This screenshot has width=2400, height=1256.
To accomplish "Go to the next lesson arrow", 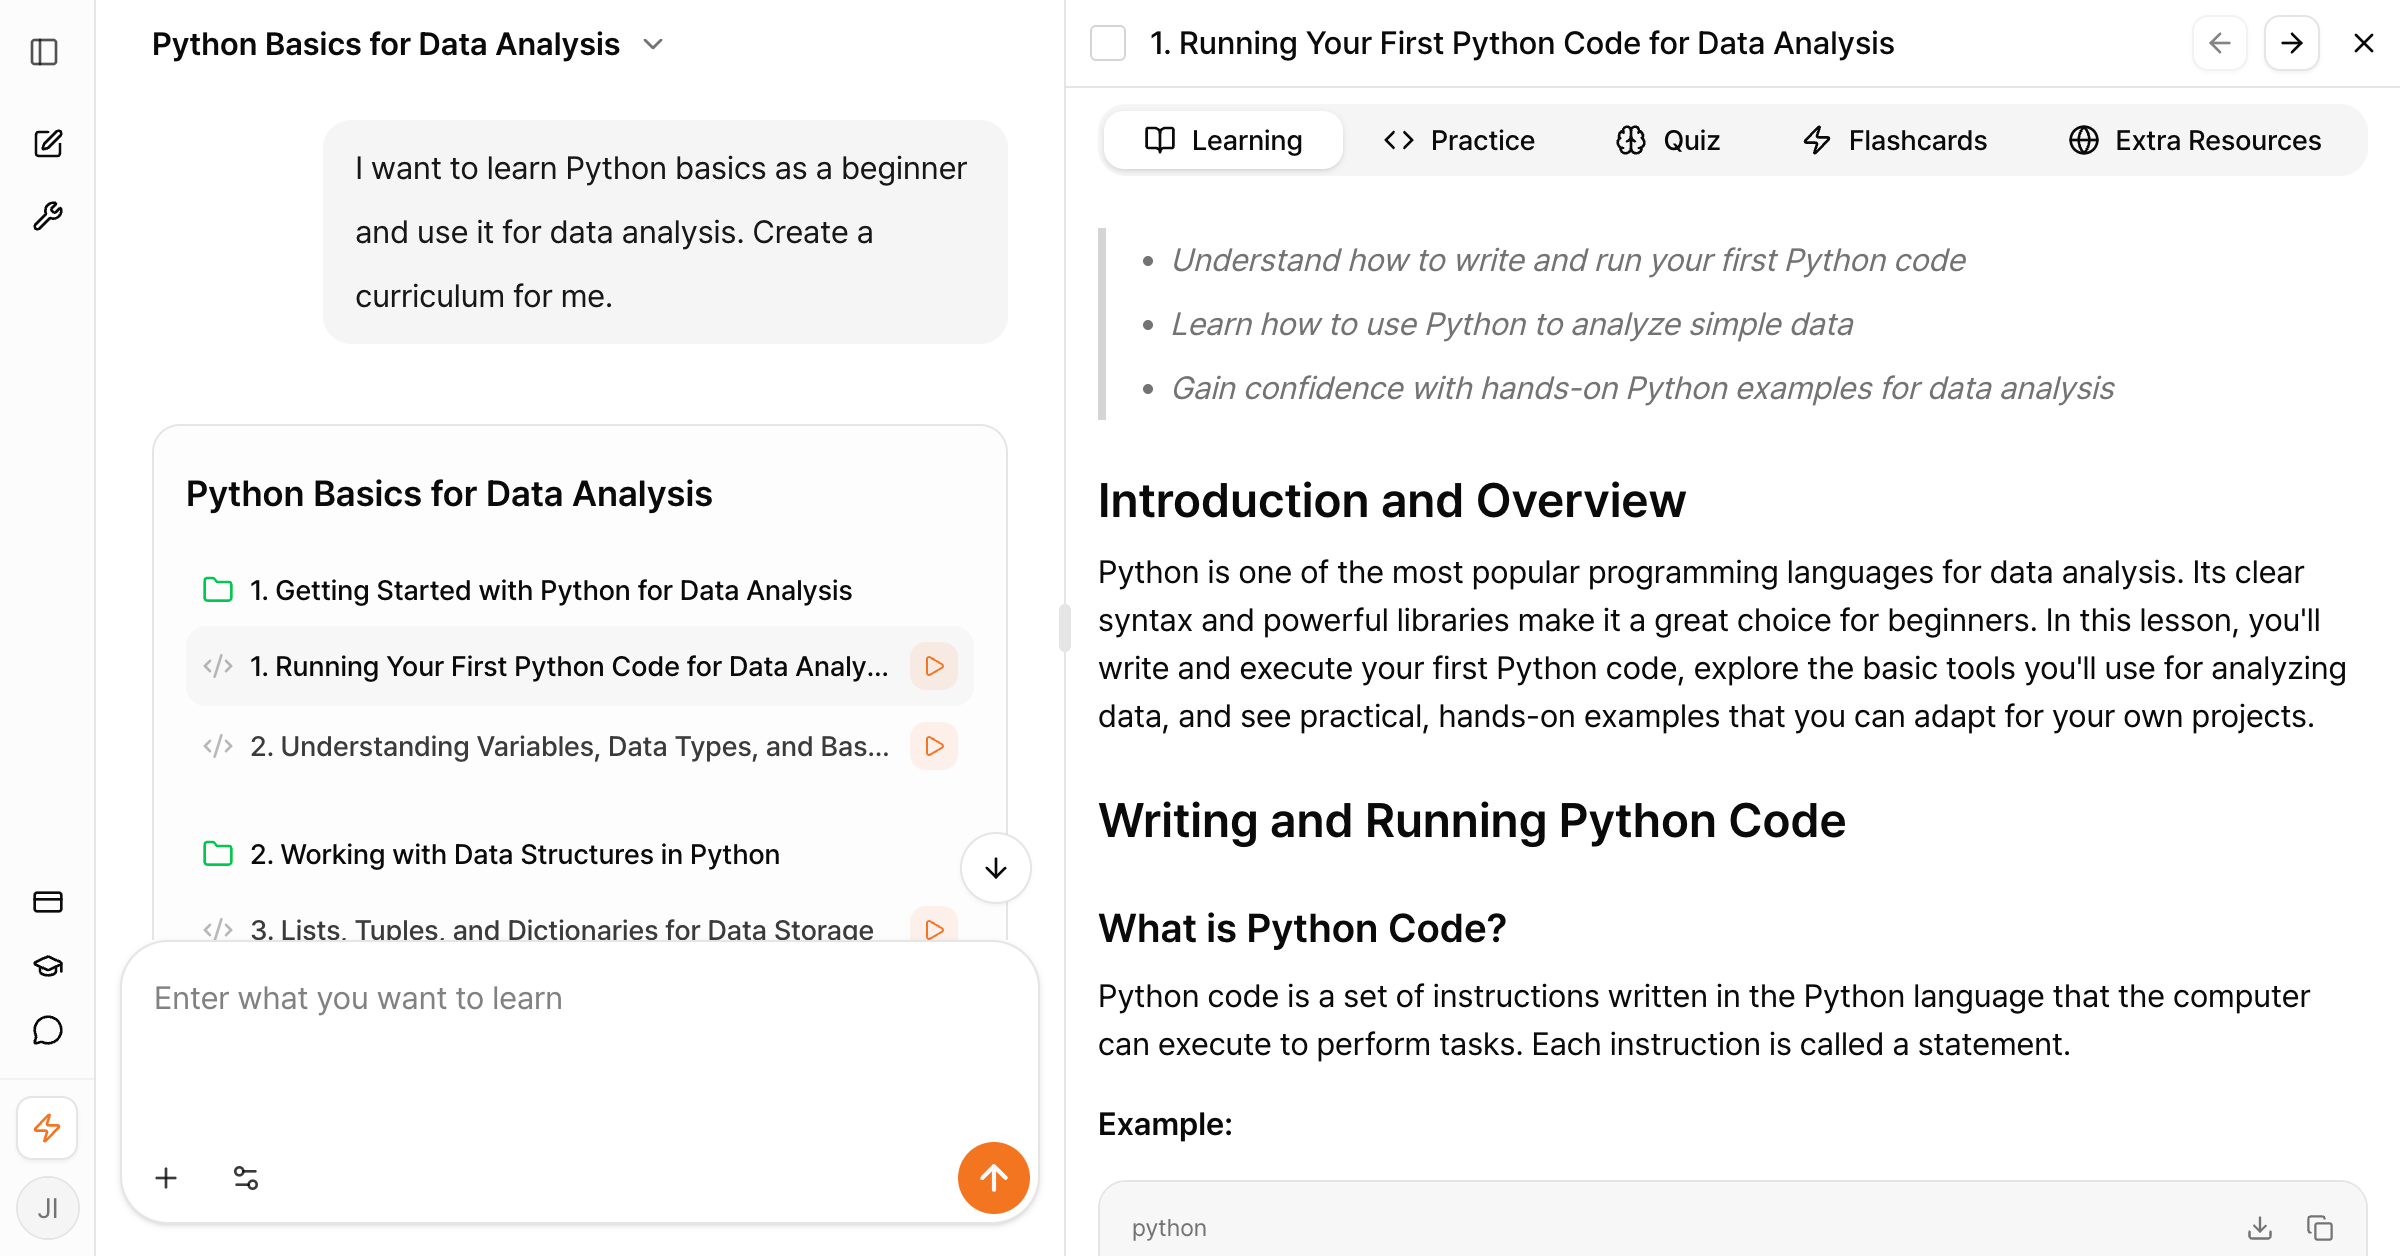I will point(2291,44).
